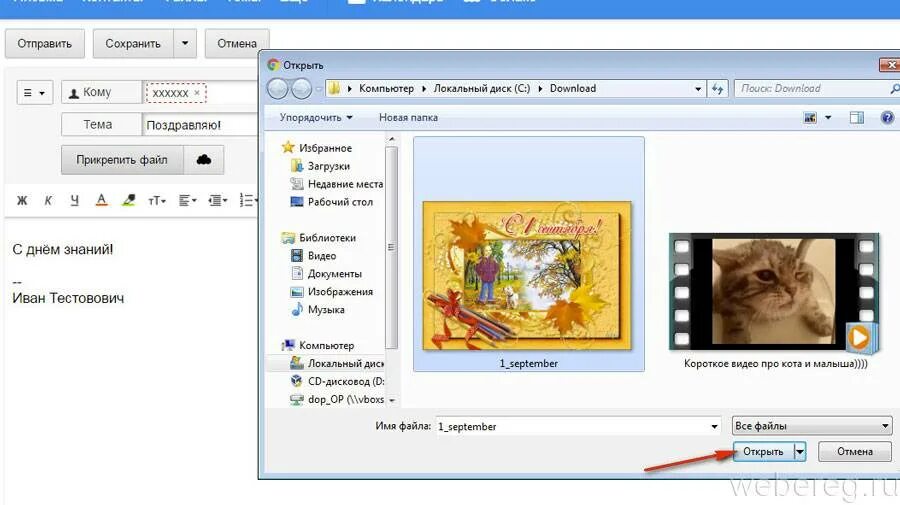Open font size (тТ) dropdown
The width and height of the screenshot is (900, 505).
coord(157,200)
